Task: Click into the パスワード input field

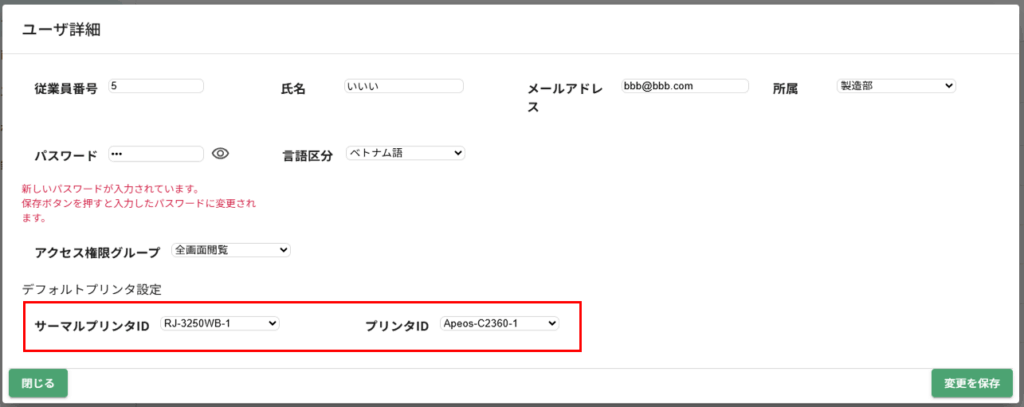Action: coord(156,154)
